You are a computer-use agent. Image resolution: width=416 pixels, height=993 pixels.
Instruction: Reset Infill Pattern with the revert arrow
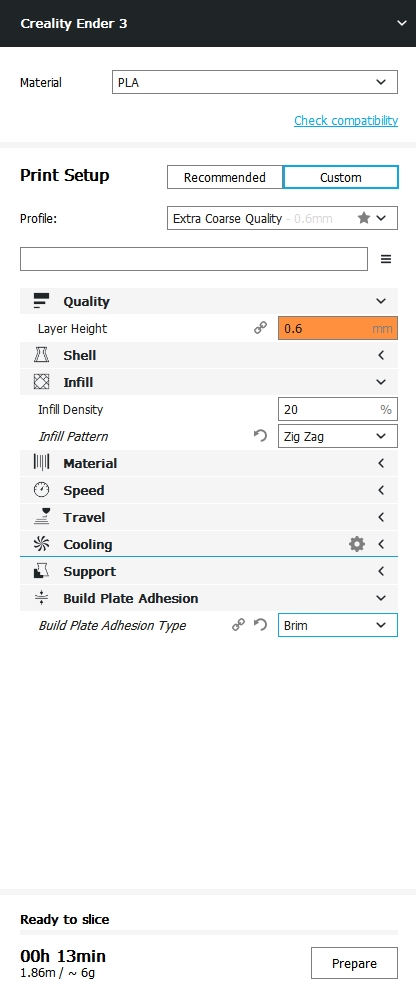click(260, 436)
